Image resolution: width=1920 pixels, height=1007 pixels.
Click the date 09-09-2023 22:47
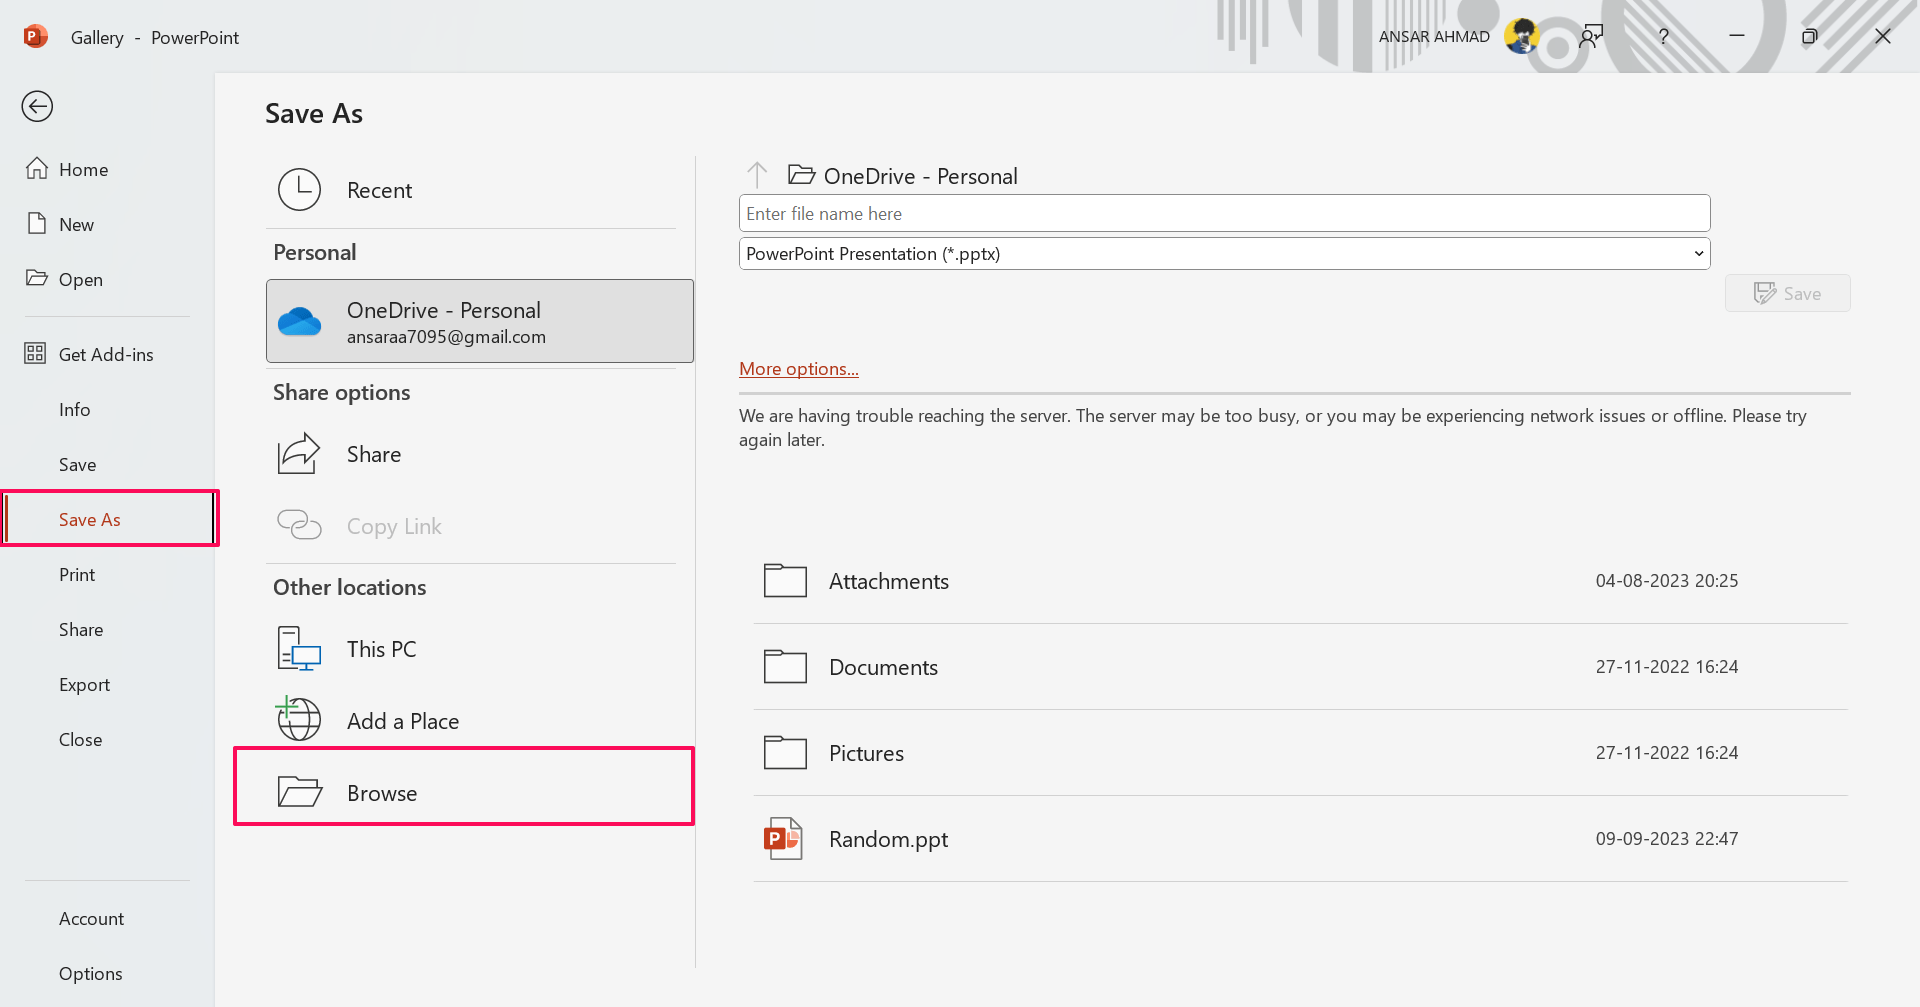[x=1666, y=838]
